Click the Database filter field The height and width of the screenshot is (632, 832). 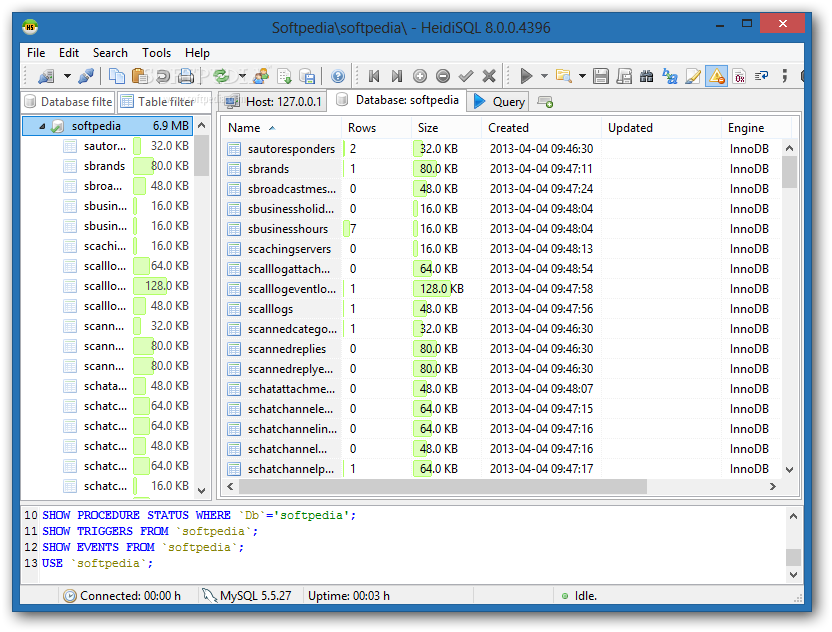pyautogui.click(x=68, y=101)
